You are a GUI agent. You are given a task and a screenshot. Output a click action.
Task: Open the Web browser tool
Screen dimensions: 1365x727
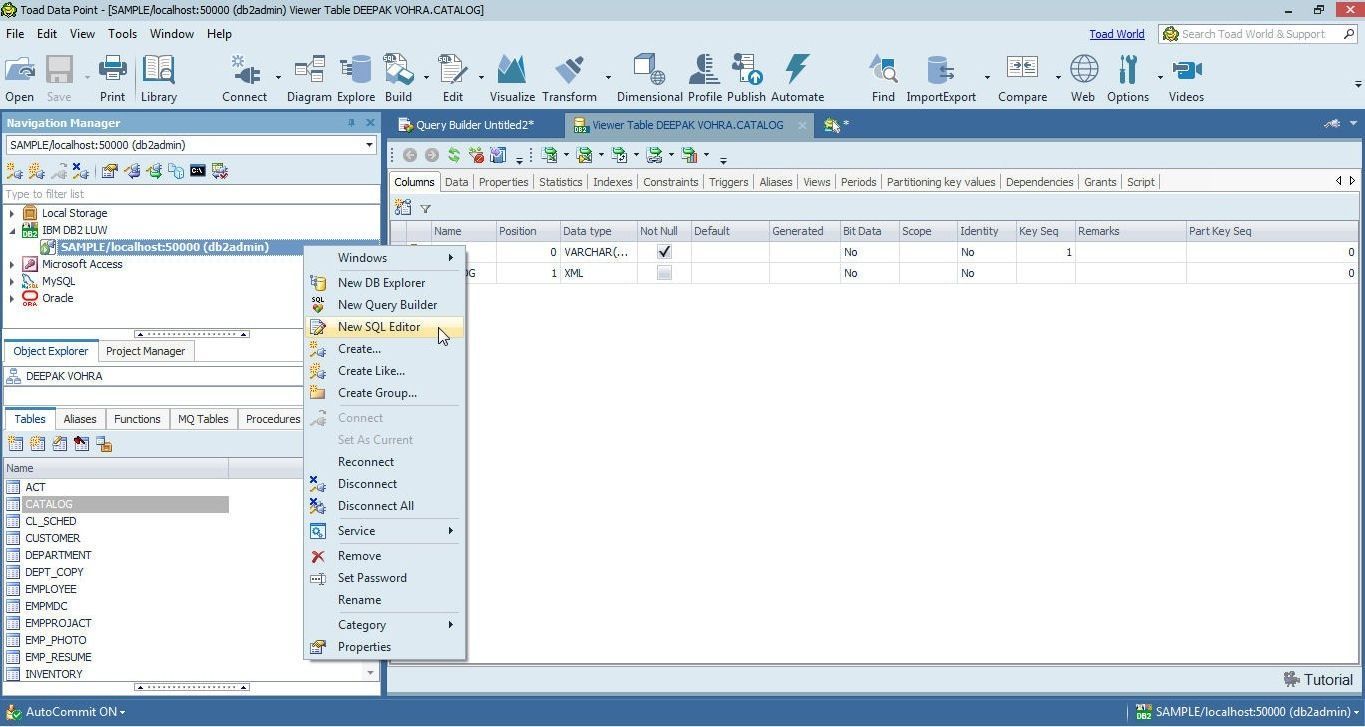pos(1083,79)
